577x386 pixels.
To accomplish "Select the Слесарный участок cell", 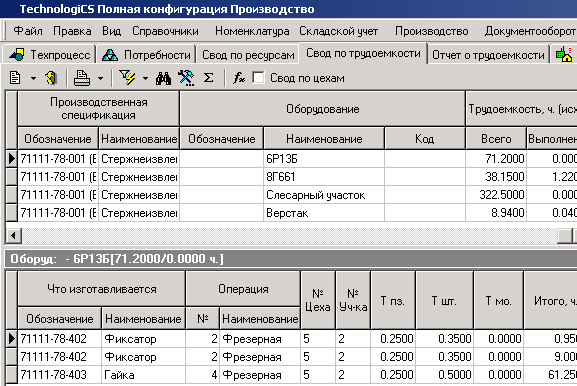I will (324, 195).
